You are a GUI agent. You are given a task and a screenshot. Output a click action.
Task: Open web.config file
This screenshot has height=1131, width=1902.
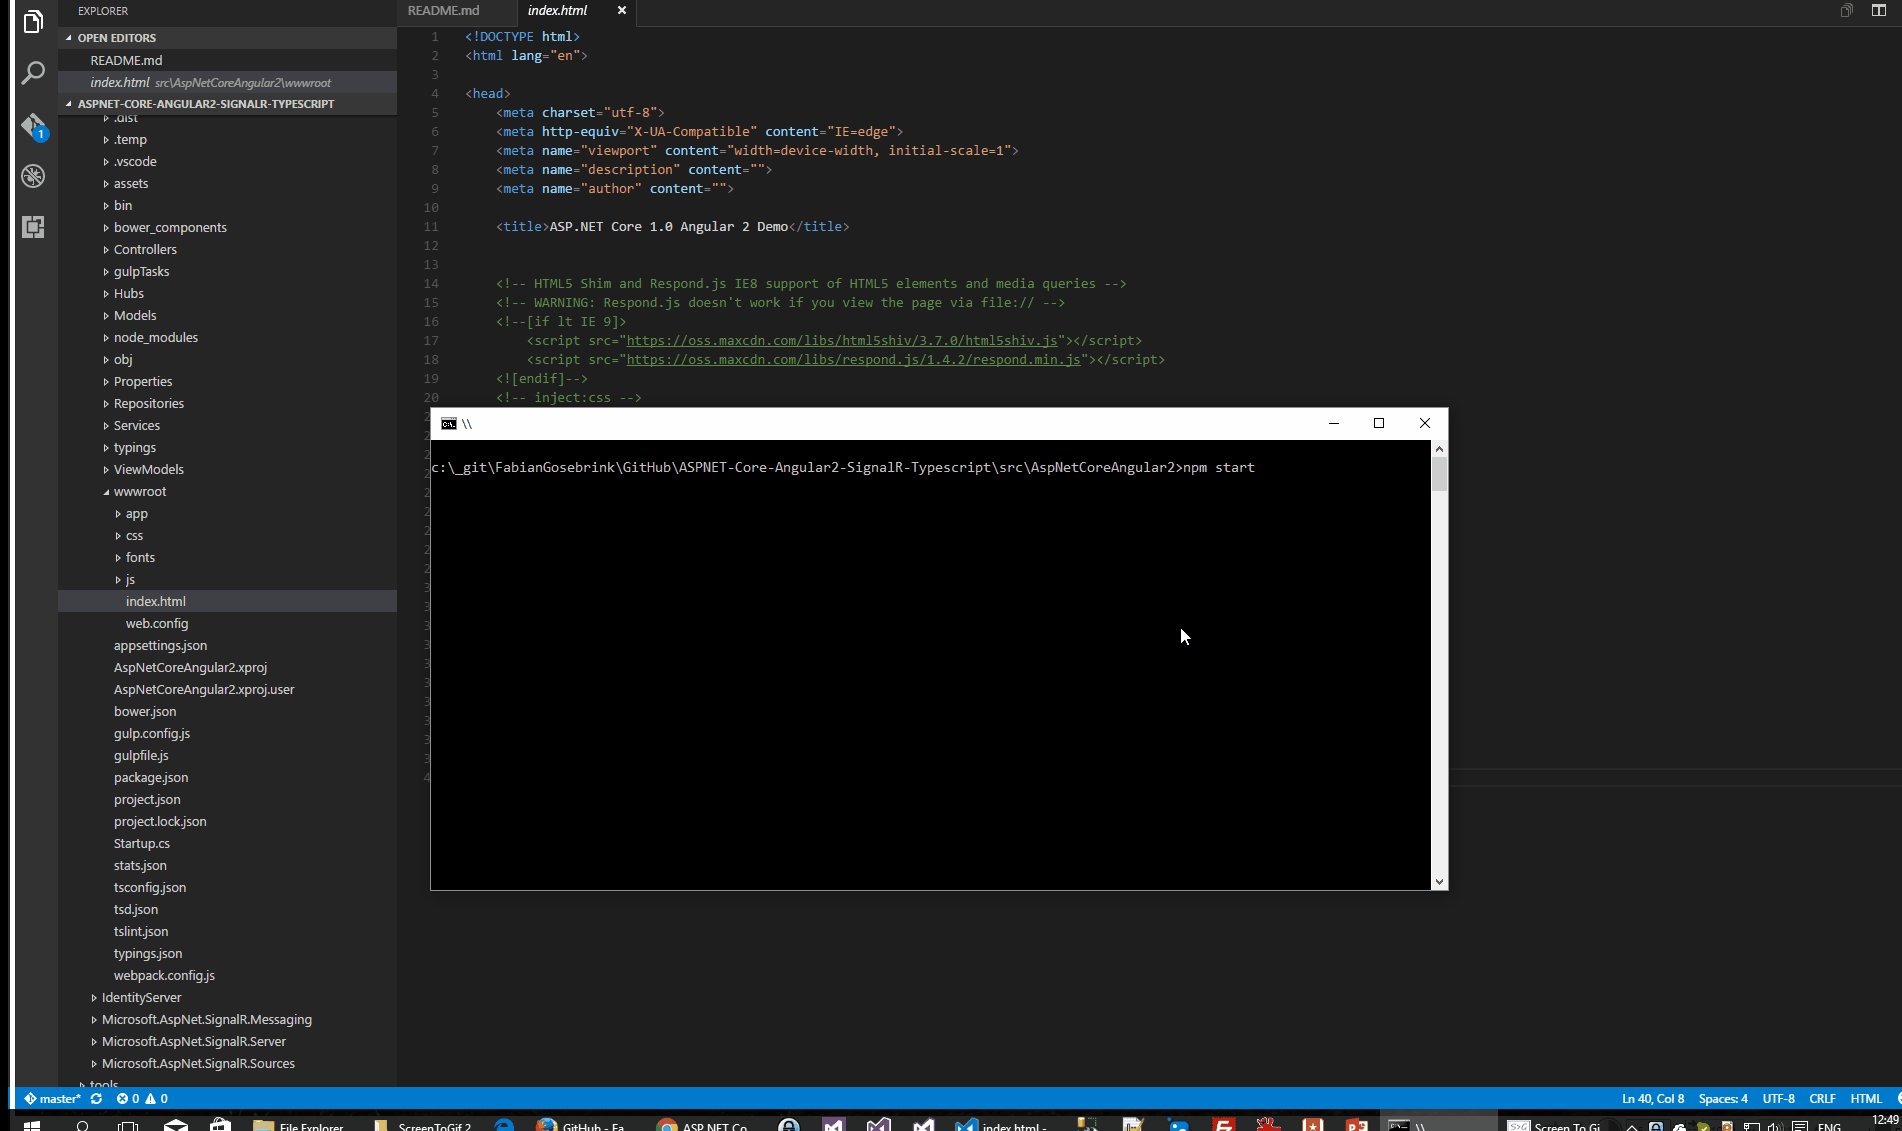(x=227, y=623)
